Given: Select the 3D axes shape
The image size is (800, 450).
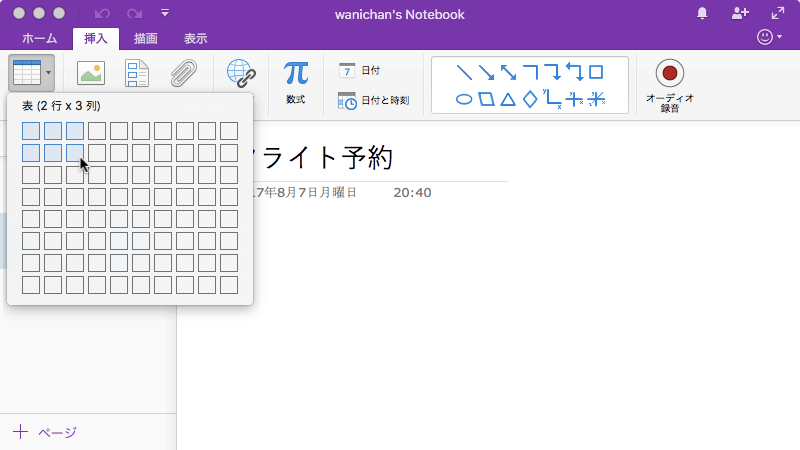Looking at the screenshot, I should (x=596, y=99).
